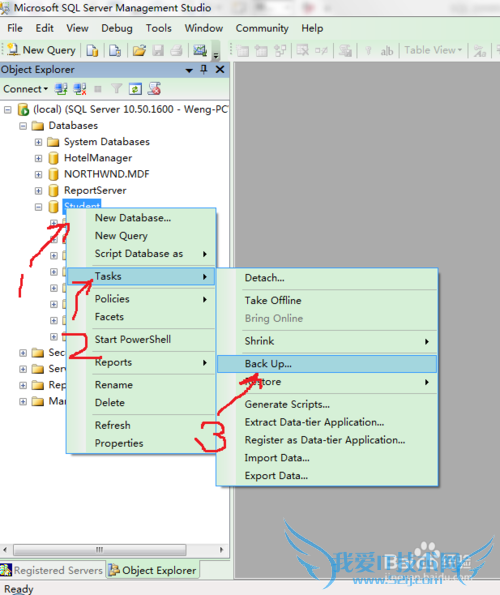Open the Reports submenu
500x595 pixels.
(x=141, y=362)
